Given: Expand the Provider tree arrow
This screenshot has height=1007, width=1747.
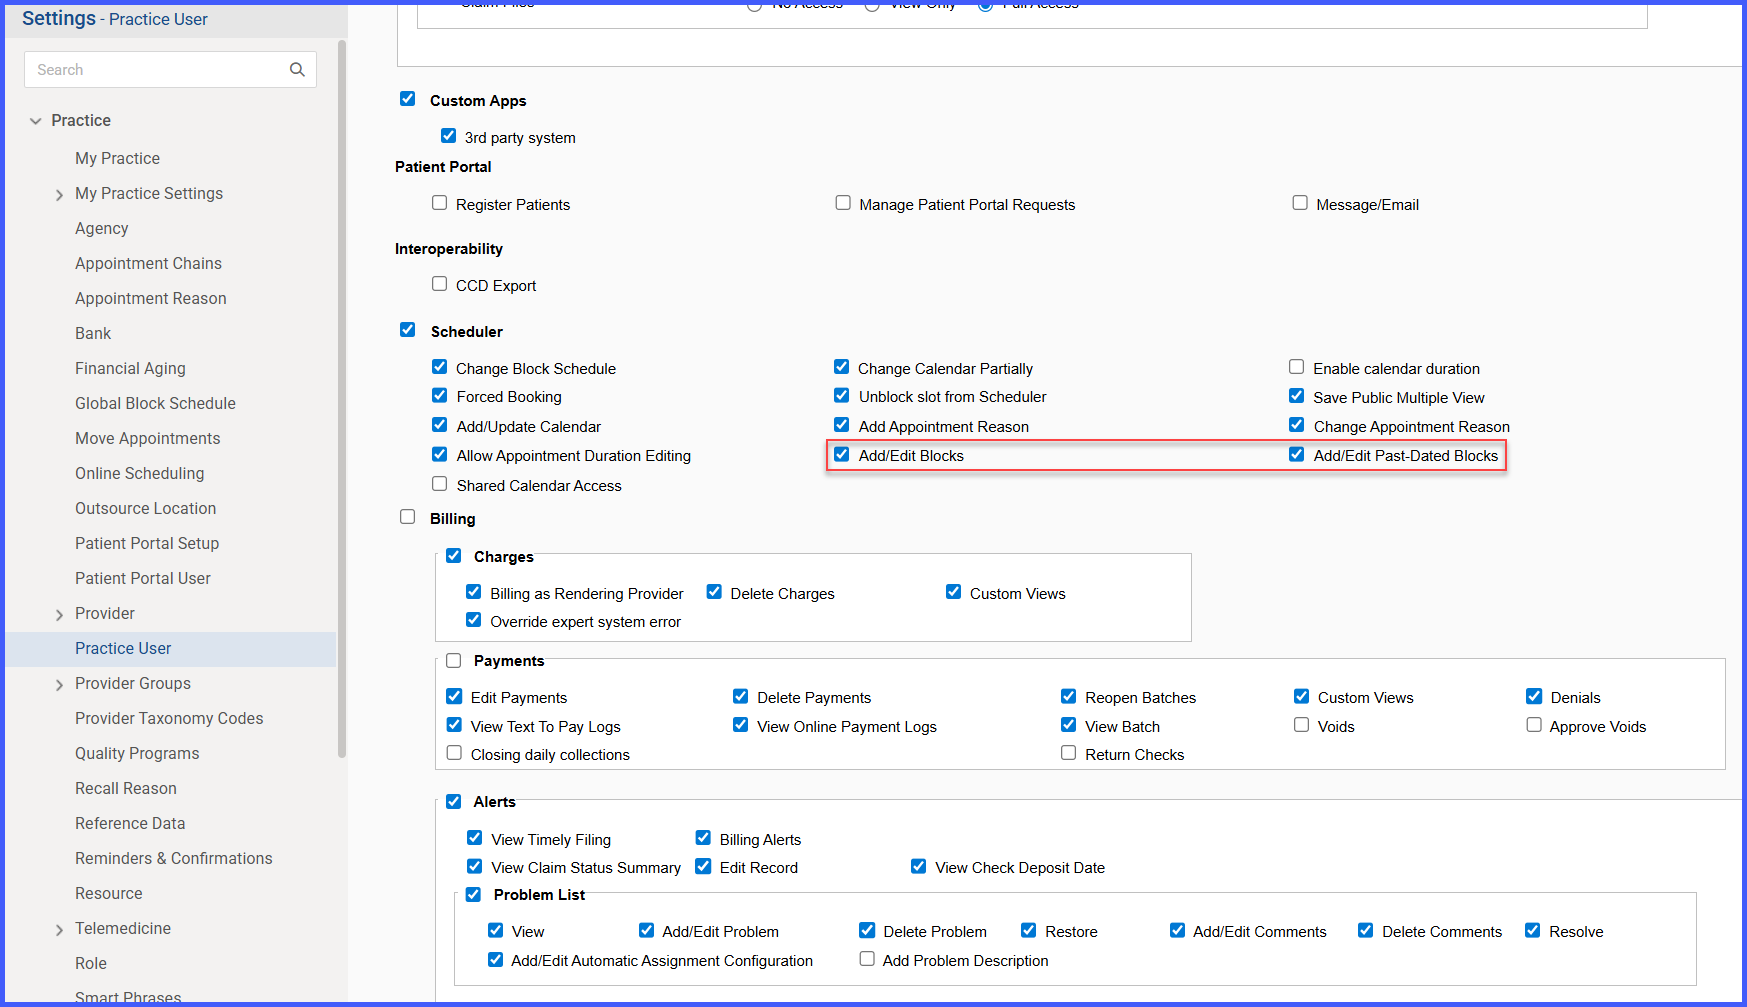Looking at the screenshot, I should click(59, 615).
